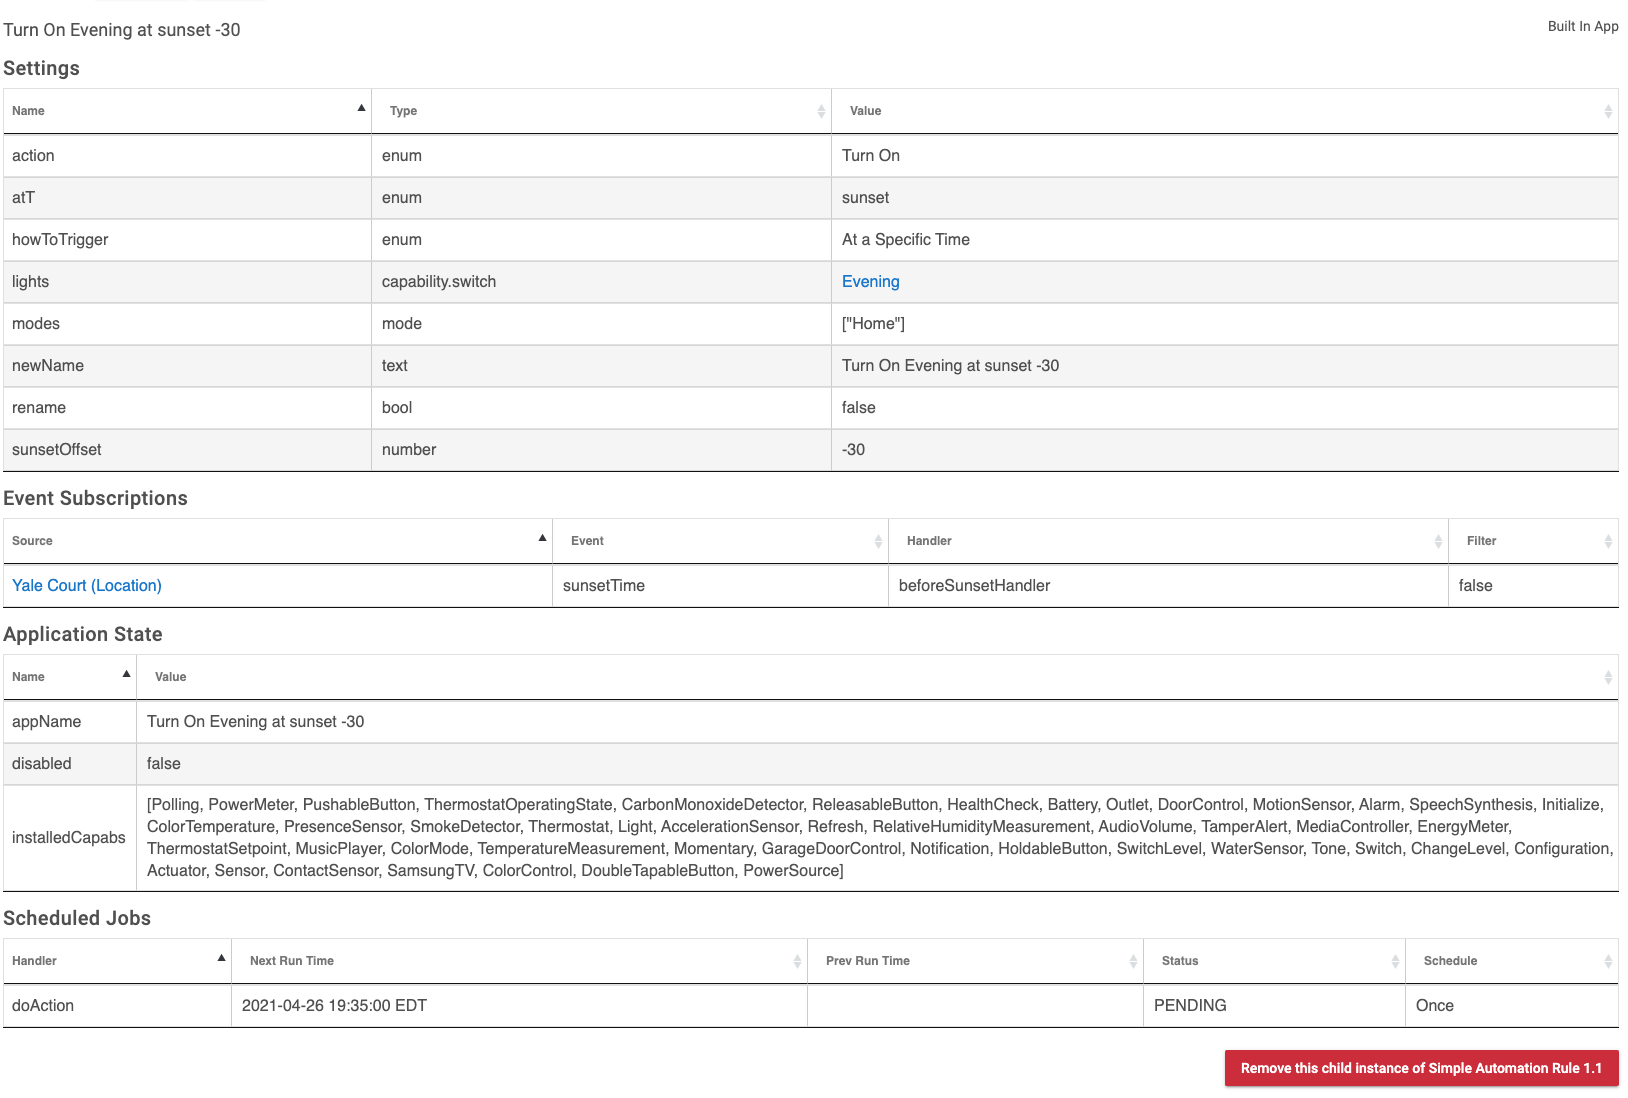1628x1098 pixels.
Task: Sort Settings table by Value column arrows
Action: click(x=1608, y=111)
